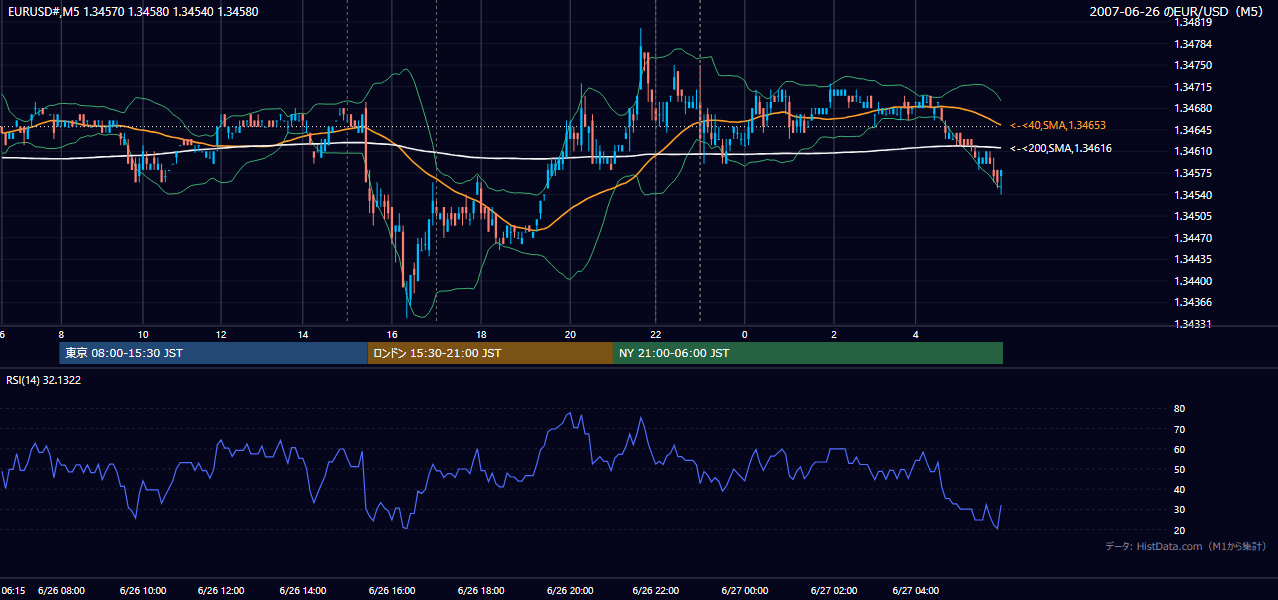Select the ロンドン 15:30-21:00 JST session bar
1278x600 pixels.
tap(490, 353)
